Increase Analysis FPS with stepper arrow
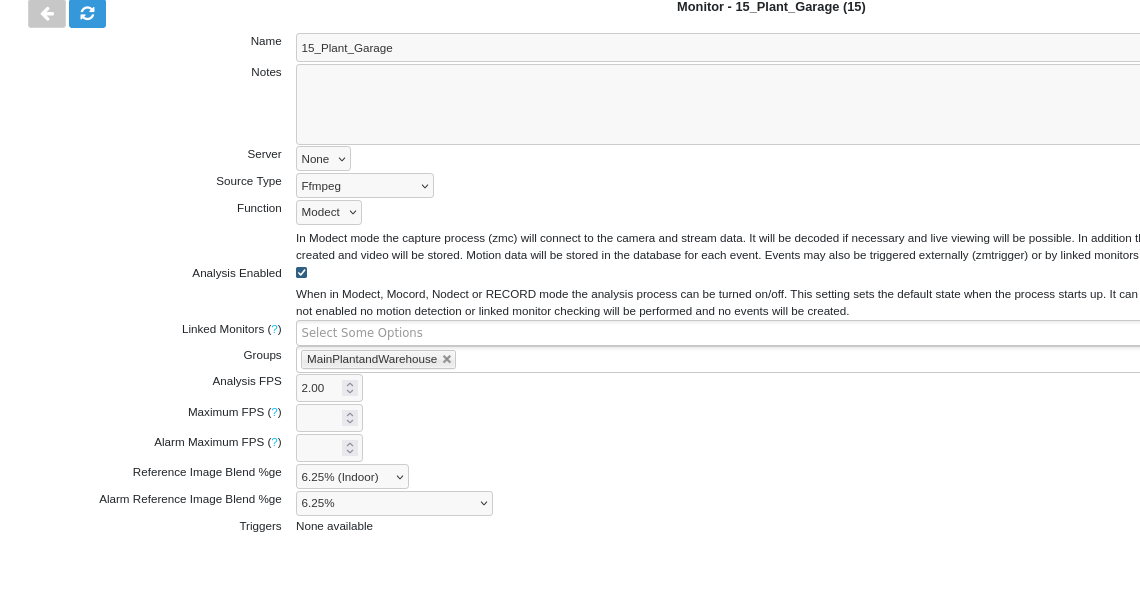This screenshot has width=1140, height=596. (x=350, y=384)
